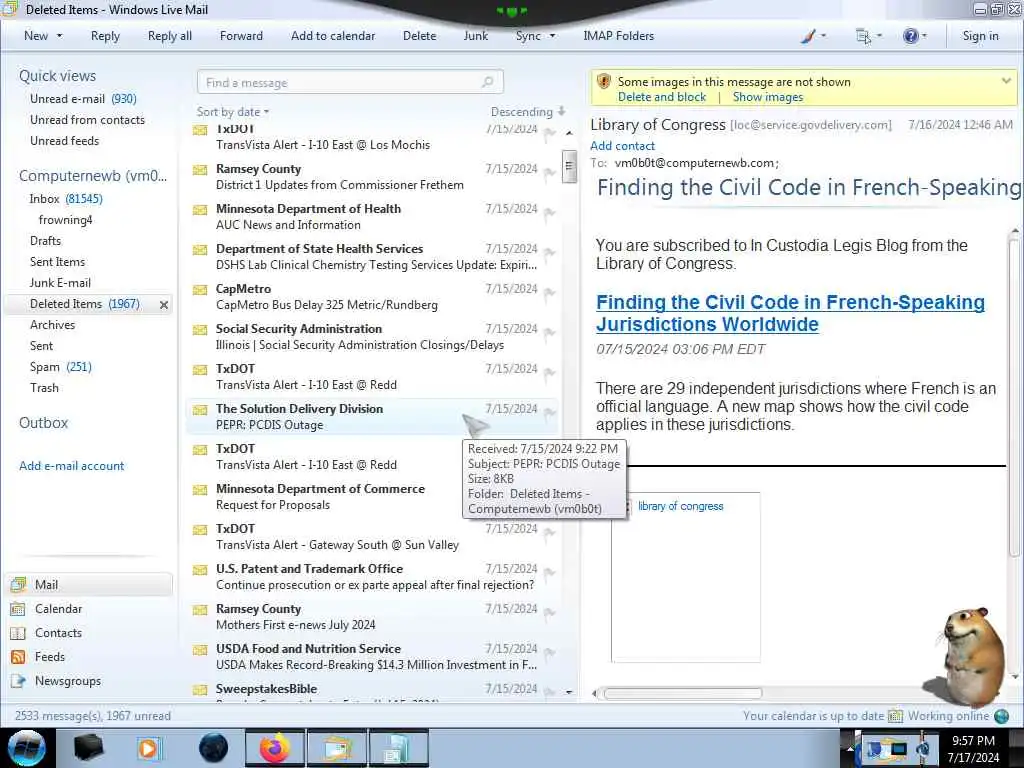This screenshot has height=768, width=1024.
Task: Click the reading pane horizontal scrollbar thumb
Action: pos(682,693)
